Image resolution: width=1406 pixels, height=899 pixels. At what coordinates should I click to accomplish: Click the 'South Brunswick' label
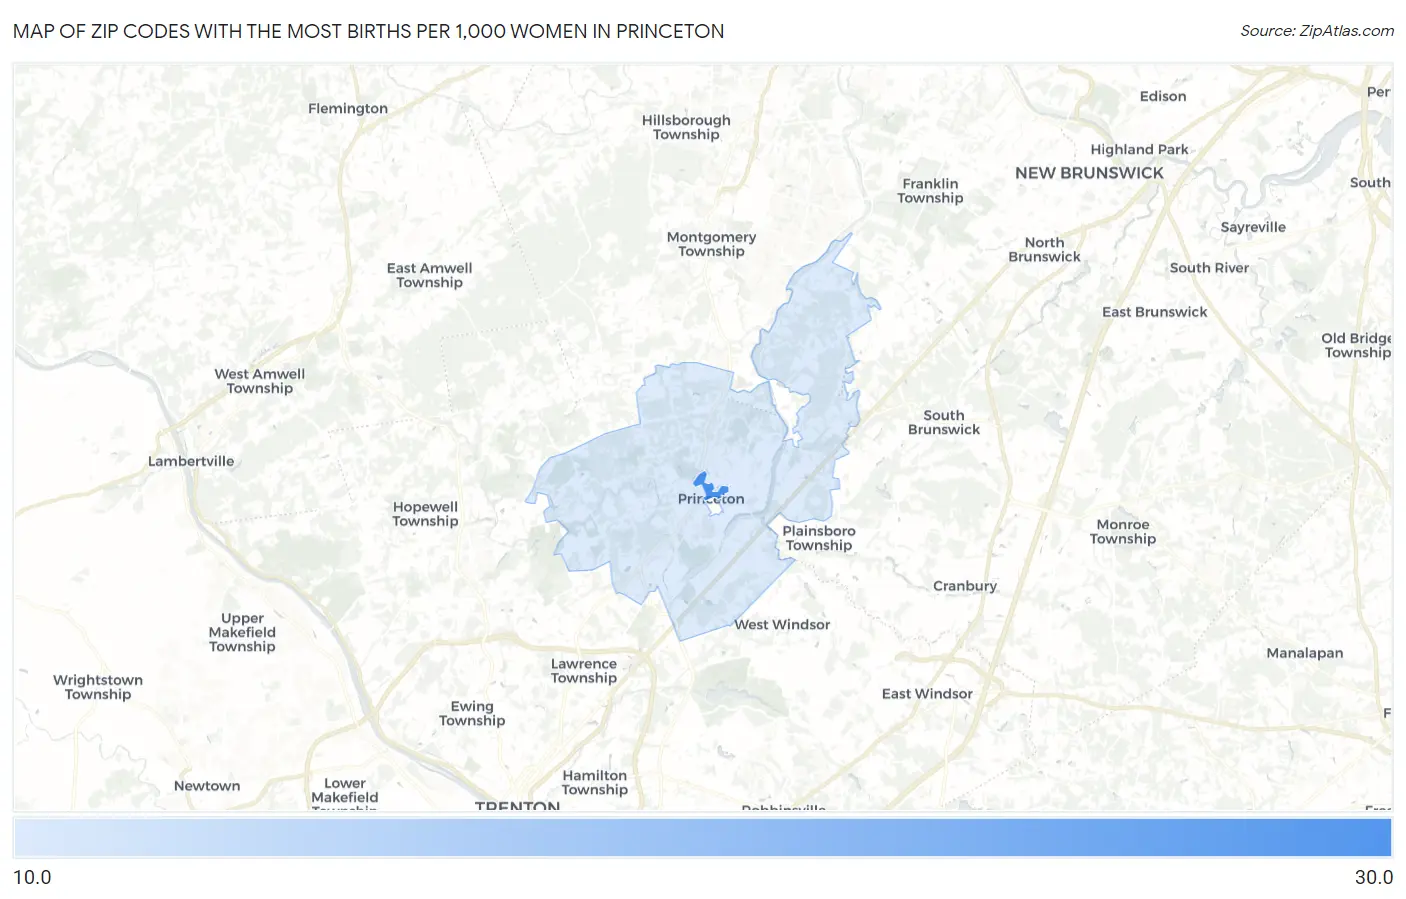point(944,422)
